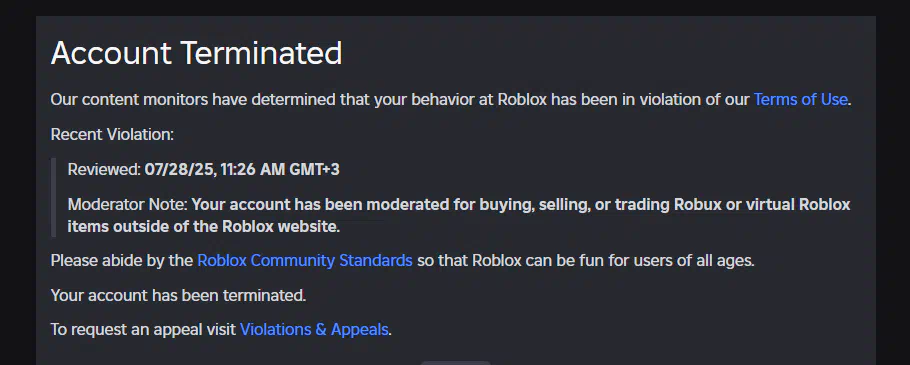Viewport: 910px width, 365px height.
Task: Click the Moderator Note label
Action: pos(128,205)
